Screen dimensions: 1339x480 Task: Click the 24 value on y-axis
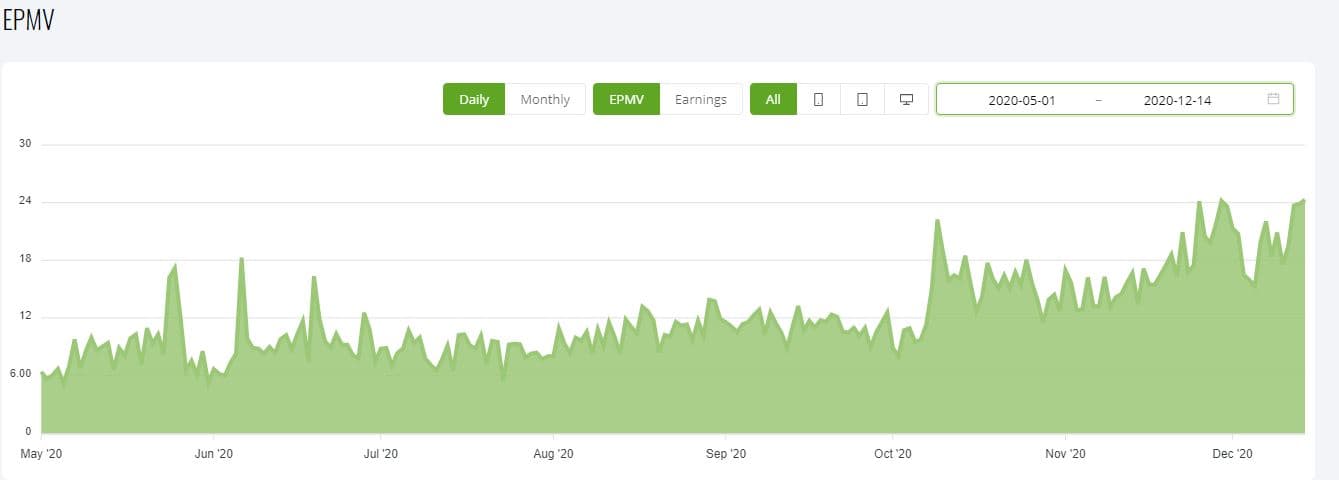(x=25, y=201)
